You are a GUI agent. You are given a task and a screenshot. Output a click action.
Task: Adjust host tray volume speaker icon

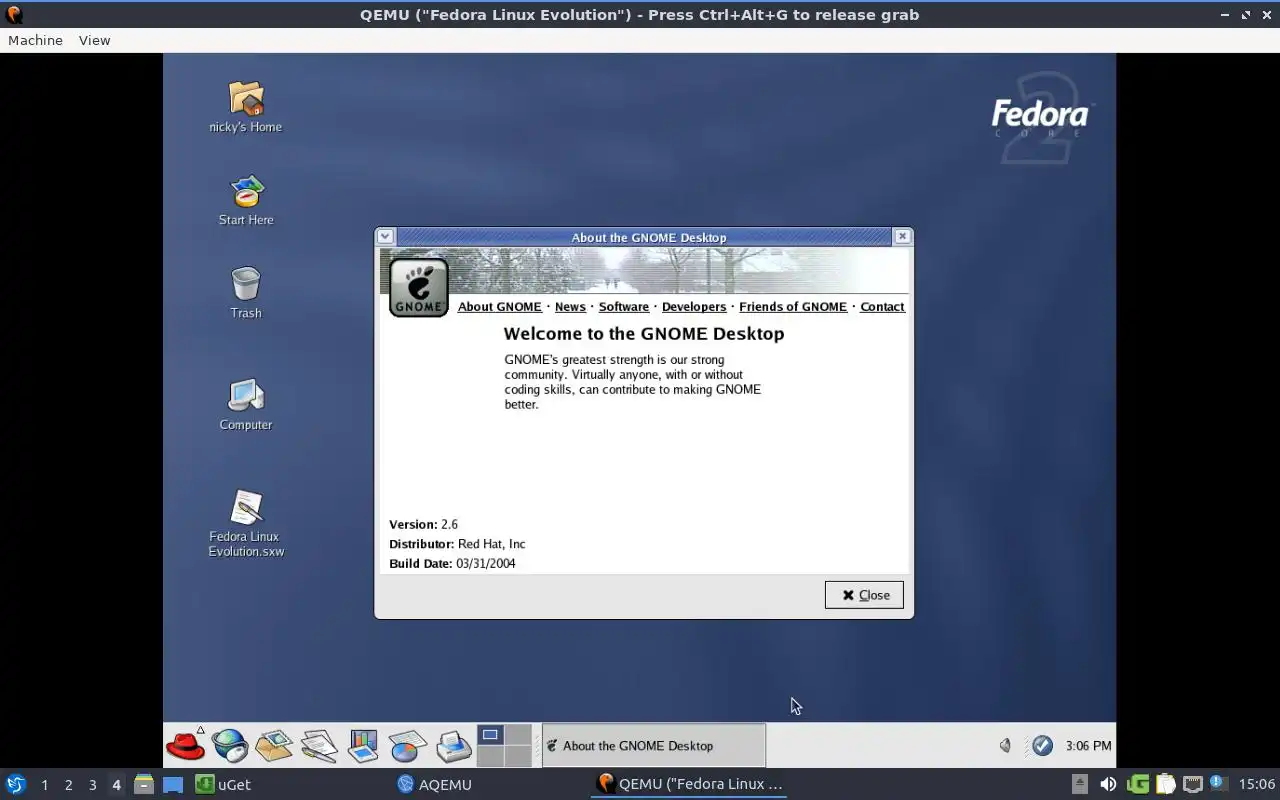[x=1108, y=784]
